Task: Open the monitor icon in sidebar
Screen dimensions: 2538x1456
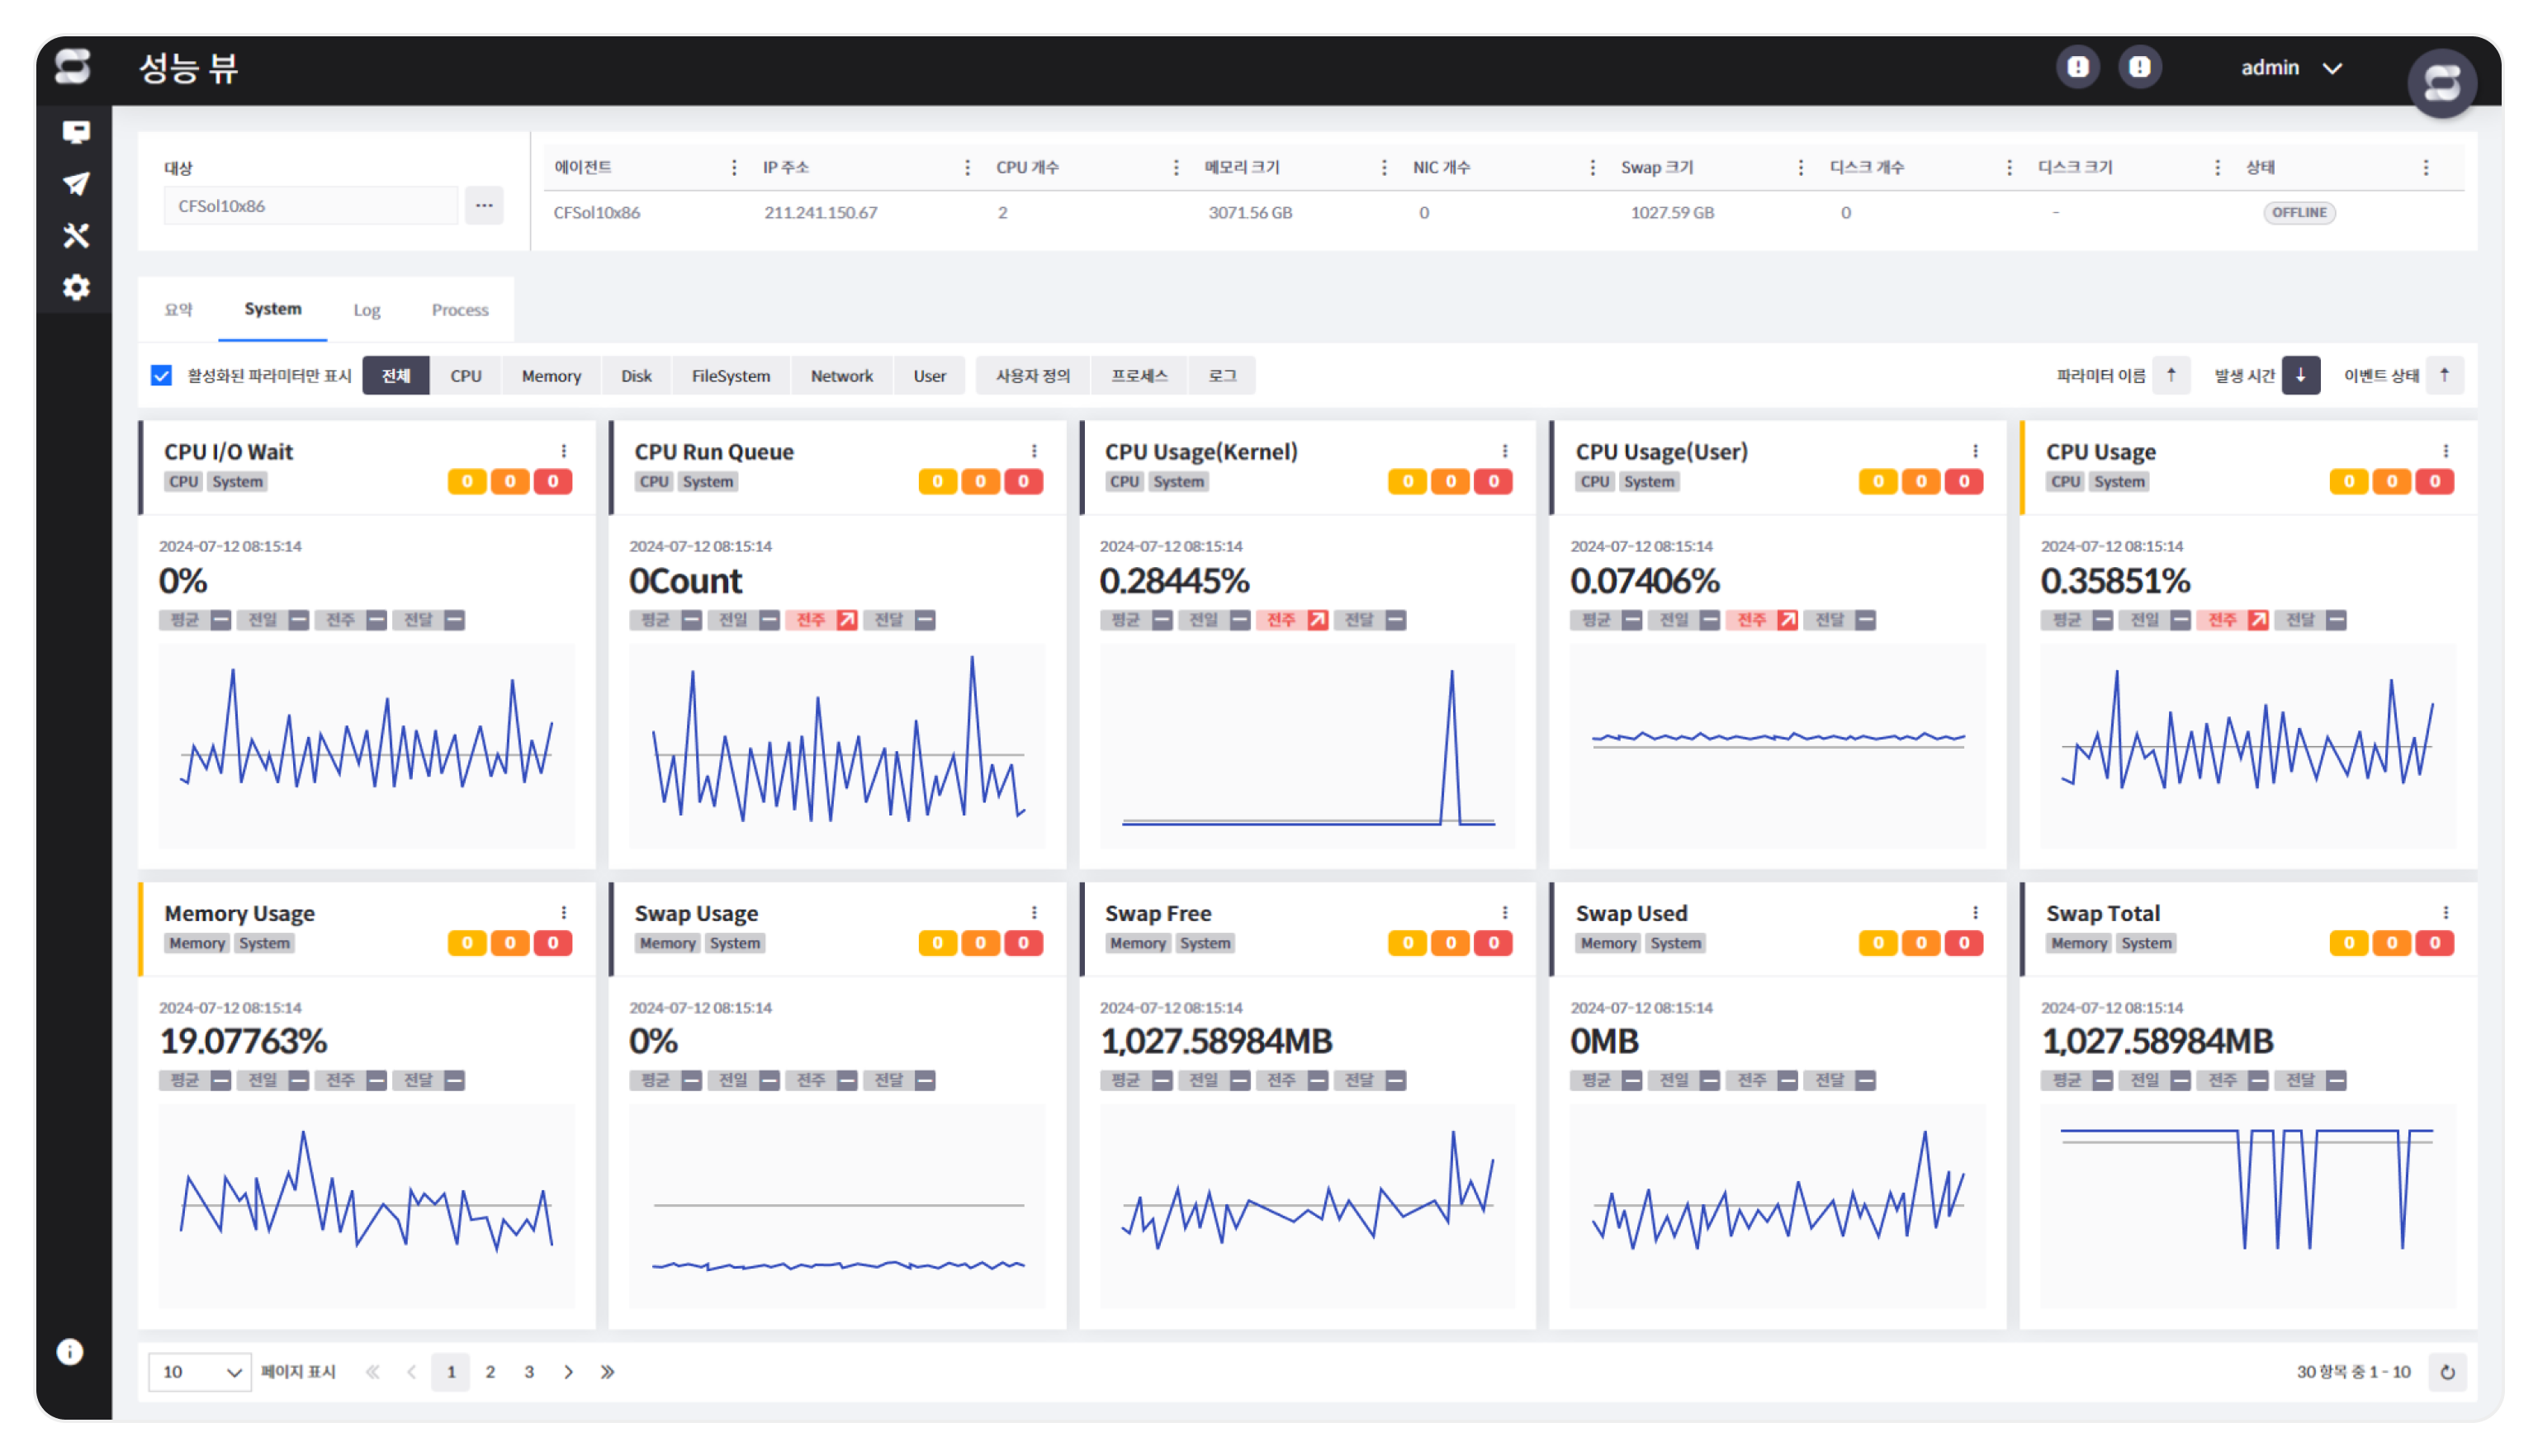Action: [x=76, y=132]
